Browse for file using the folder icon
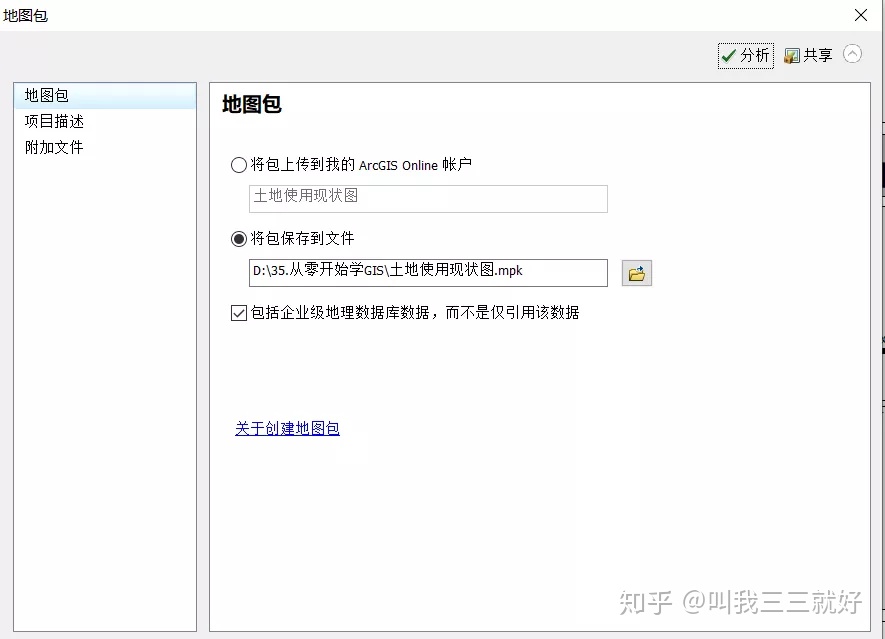885x639 pixels. point(637,273)
